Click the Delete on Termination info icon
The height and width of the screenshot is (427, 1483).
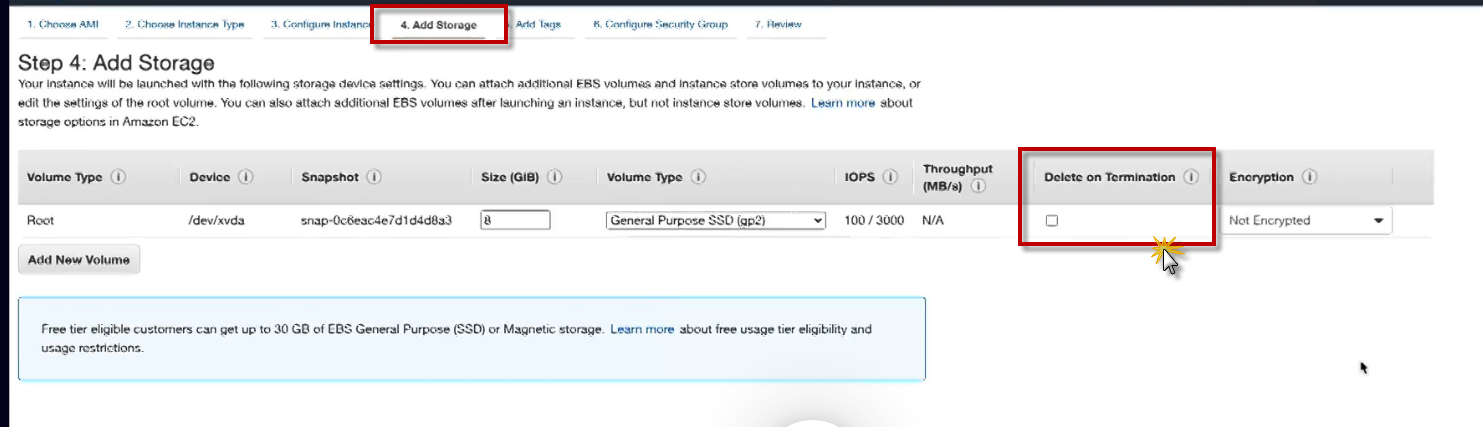[x=1190, y=177]
